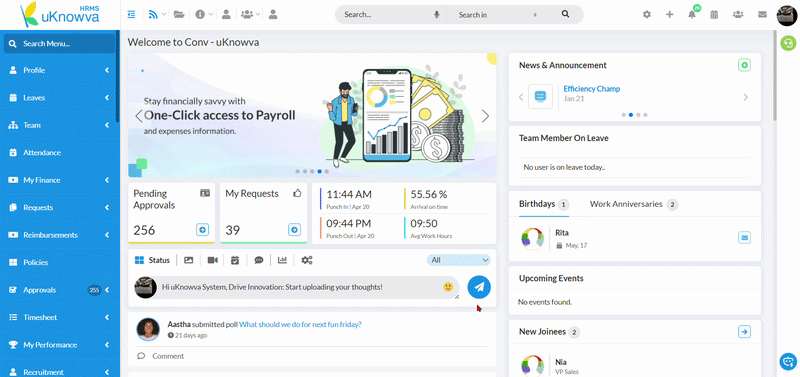800x377 pixels.
Task: Open Aastha's profile picture in feed
Action: 148,330
